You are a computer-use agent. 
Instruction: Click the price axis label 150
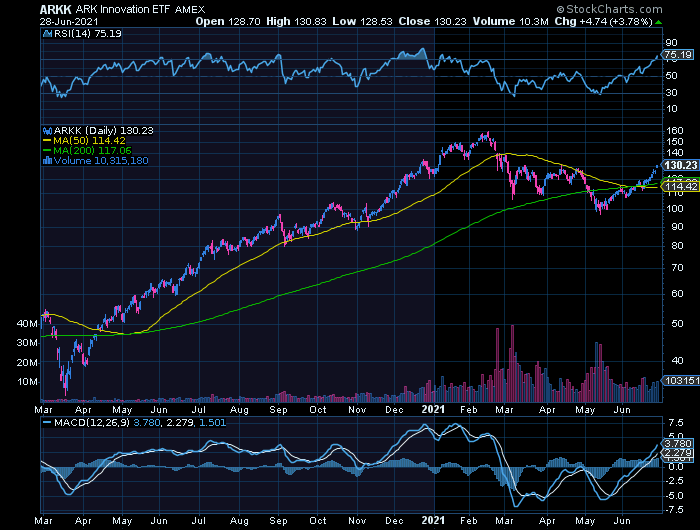pyautogui.click(x=674, y=142)
